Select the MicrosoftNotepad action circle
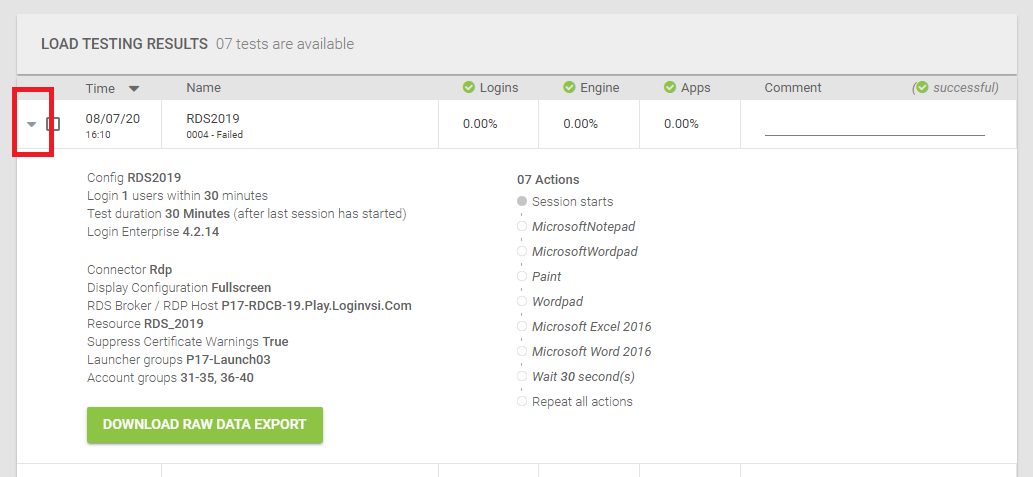 (x=522, y=227)
